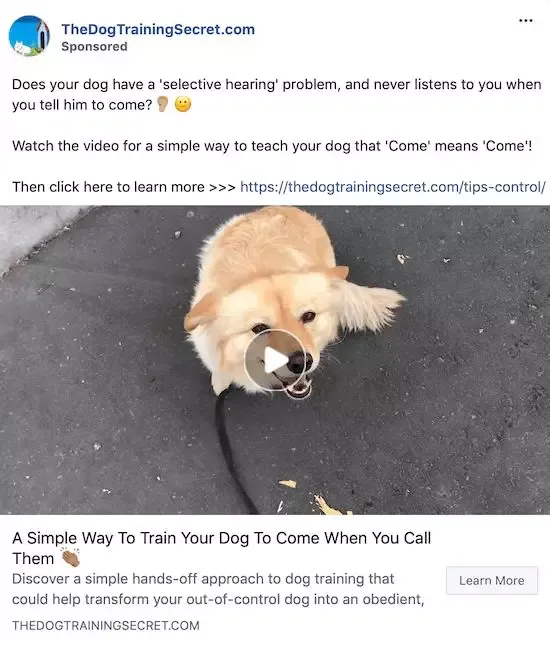Click the ear emoji in the post
The width and height of the screenshot is (550, 654).
click(x=162, y=104)
